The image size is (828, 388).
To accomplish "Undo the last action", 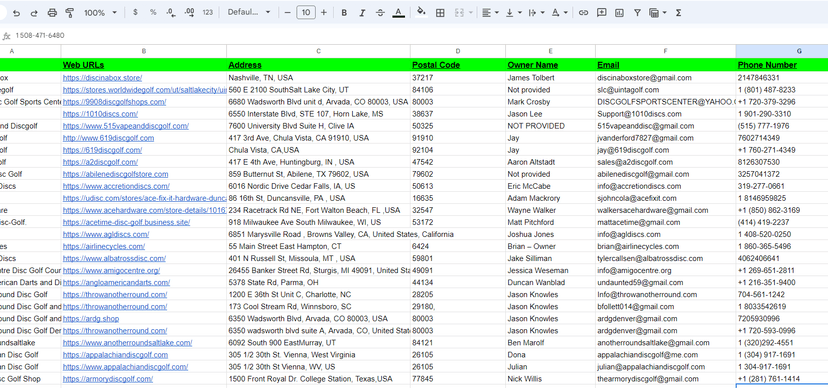I will 16,13.
